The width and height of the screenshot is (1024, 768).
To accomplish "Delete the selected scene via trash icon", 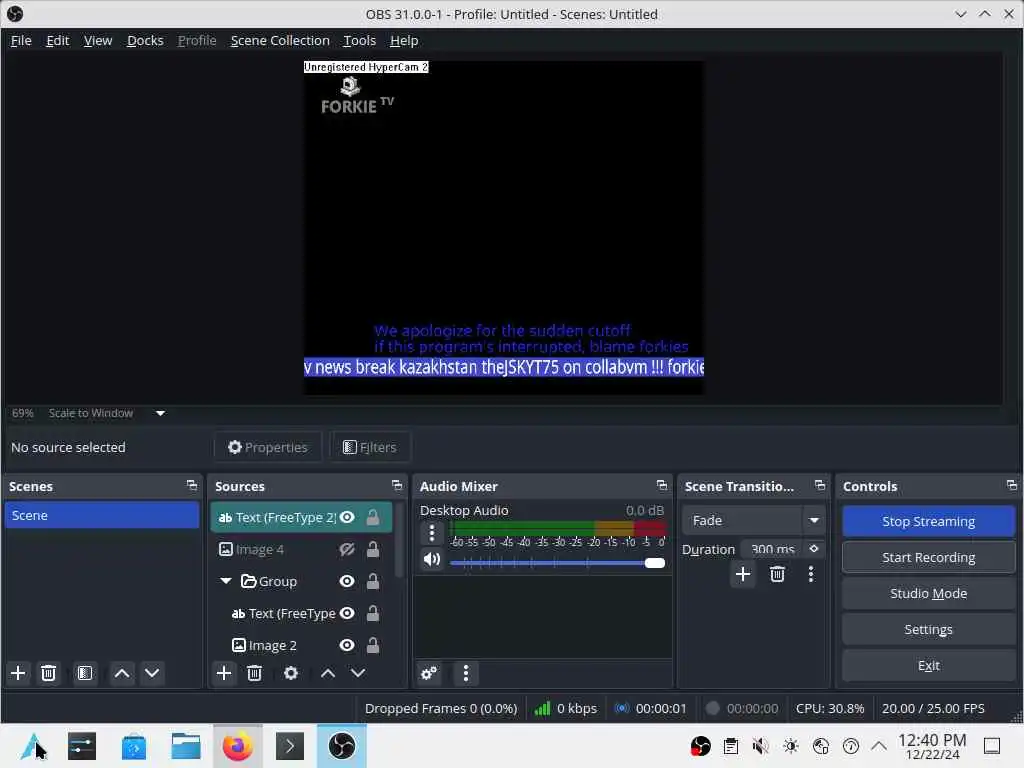I will click(x=48, y=673).
